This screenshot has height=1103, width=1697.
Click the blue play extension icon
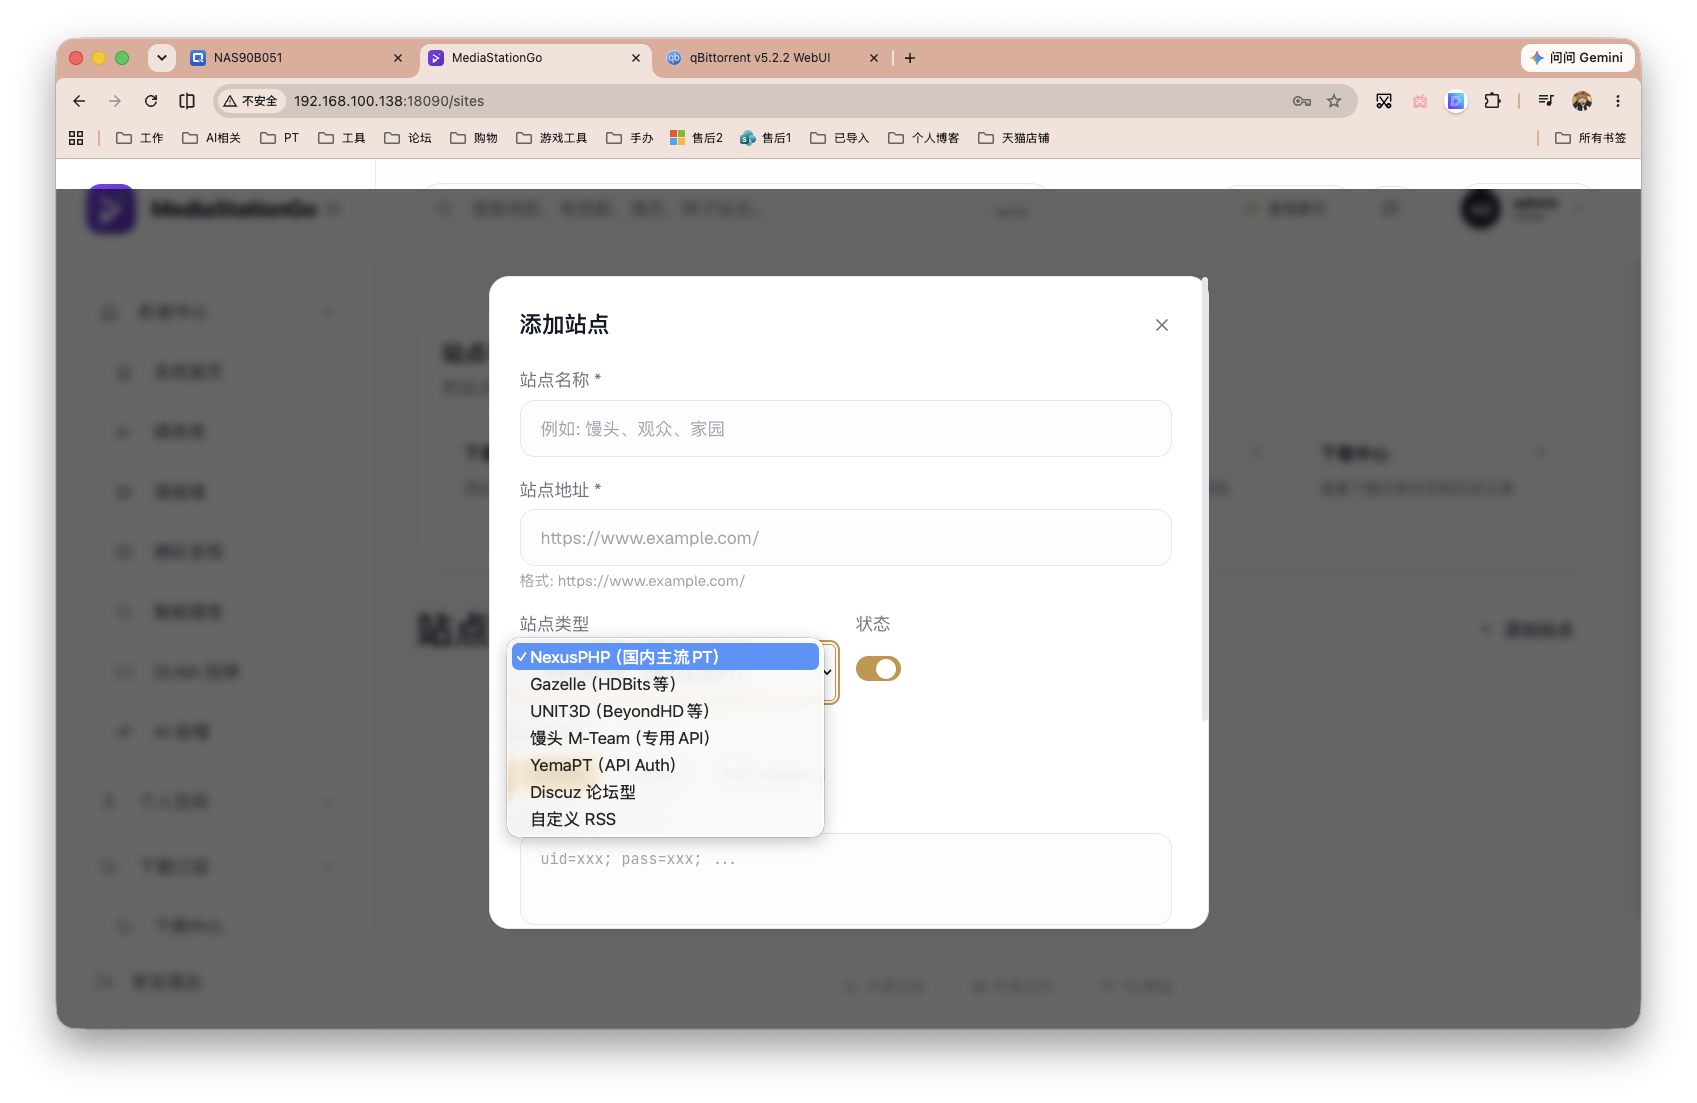coord(1456,101)
